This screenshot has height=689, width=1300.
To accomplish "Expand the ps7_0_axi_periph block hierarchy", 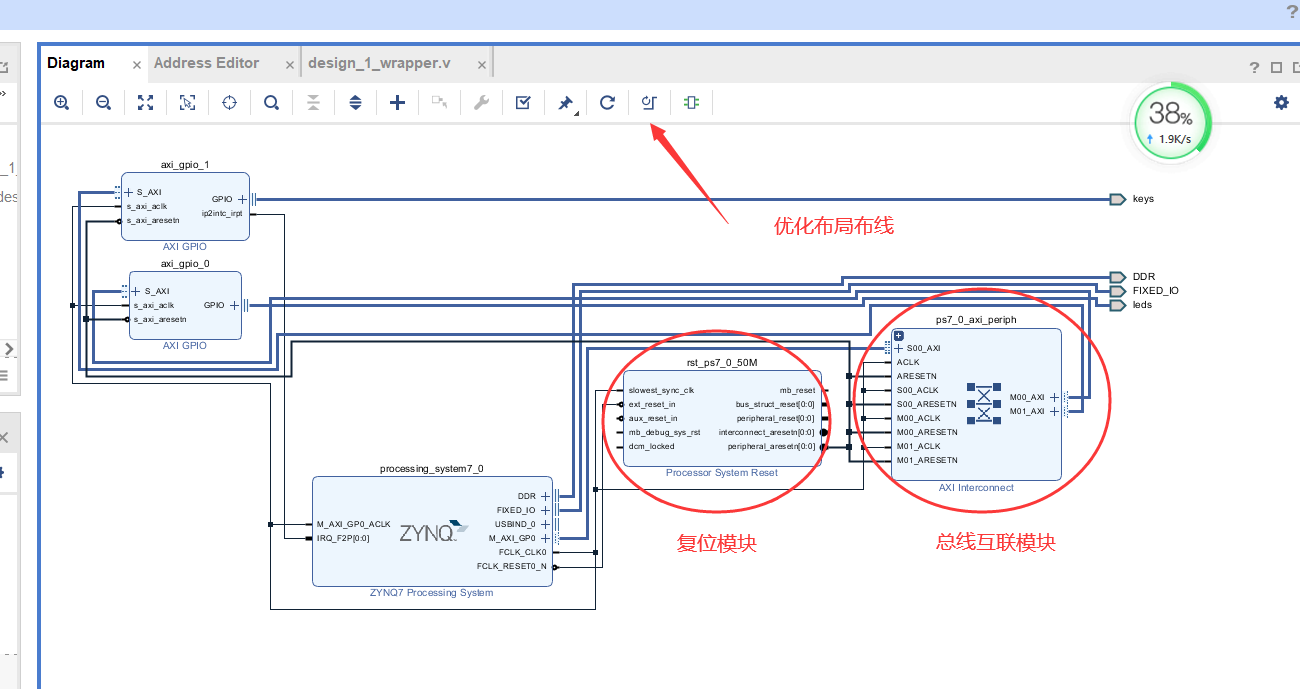I will point(899,336).
